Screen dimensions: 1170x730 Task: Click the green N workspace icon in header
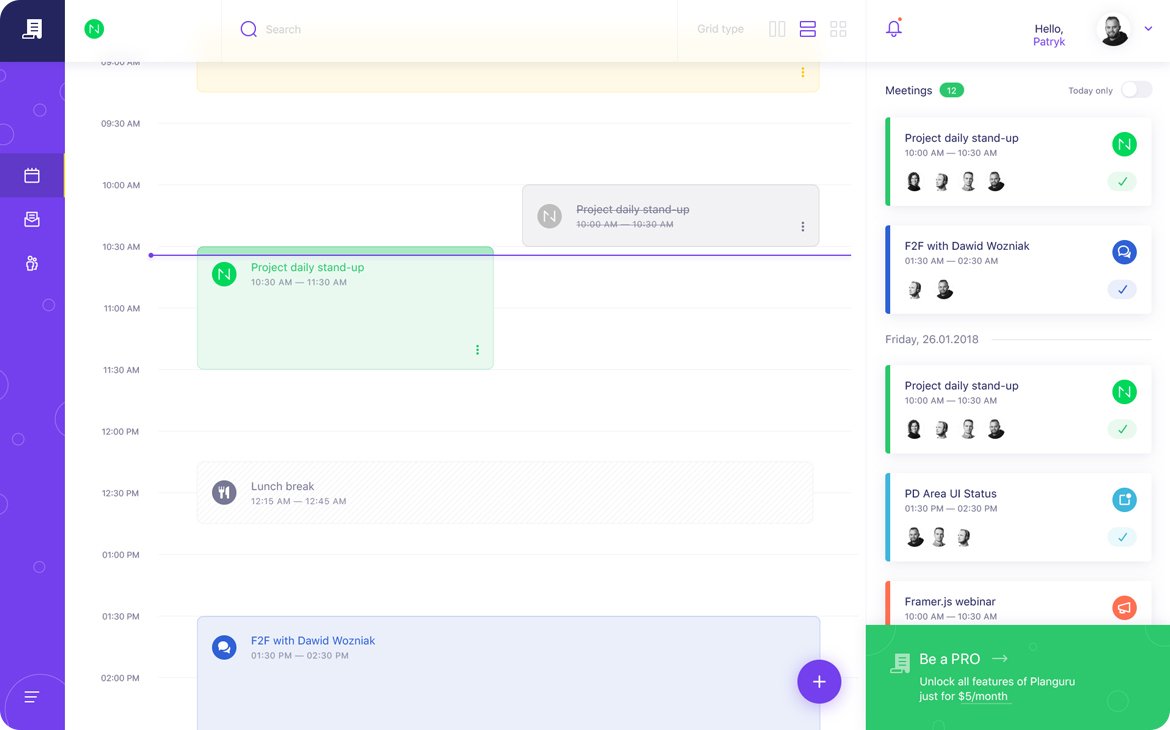[94, 29]
